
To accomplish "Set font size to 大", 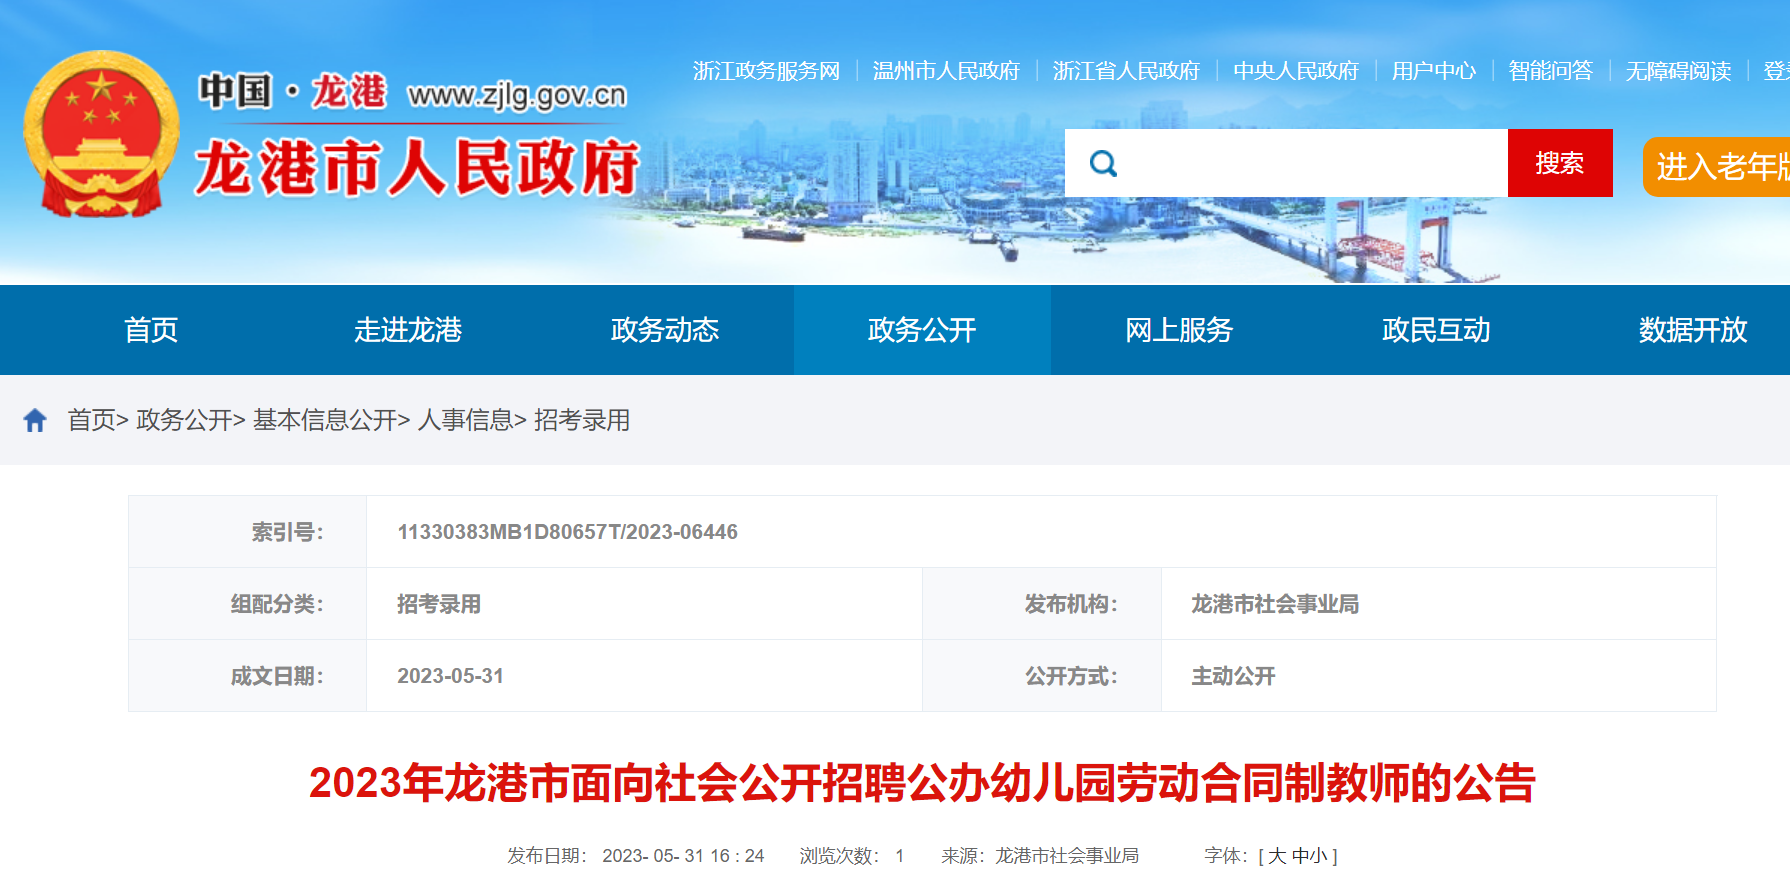I will click(x=1277, y=856).
